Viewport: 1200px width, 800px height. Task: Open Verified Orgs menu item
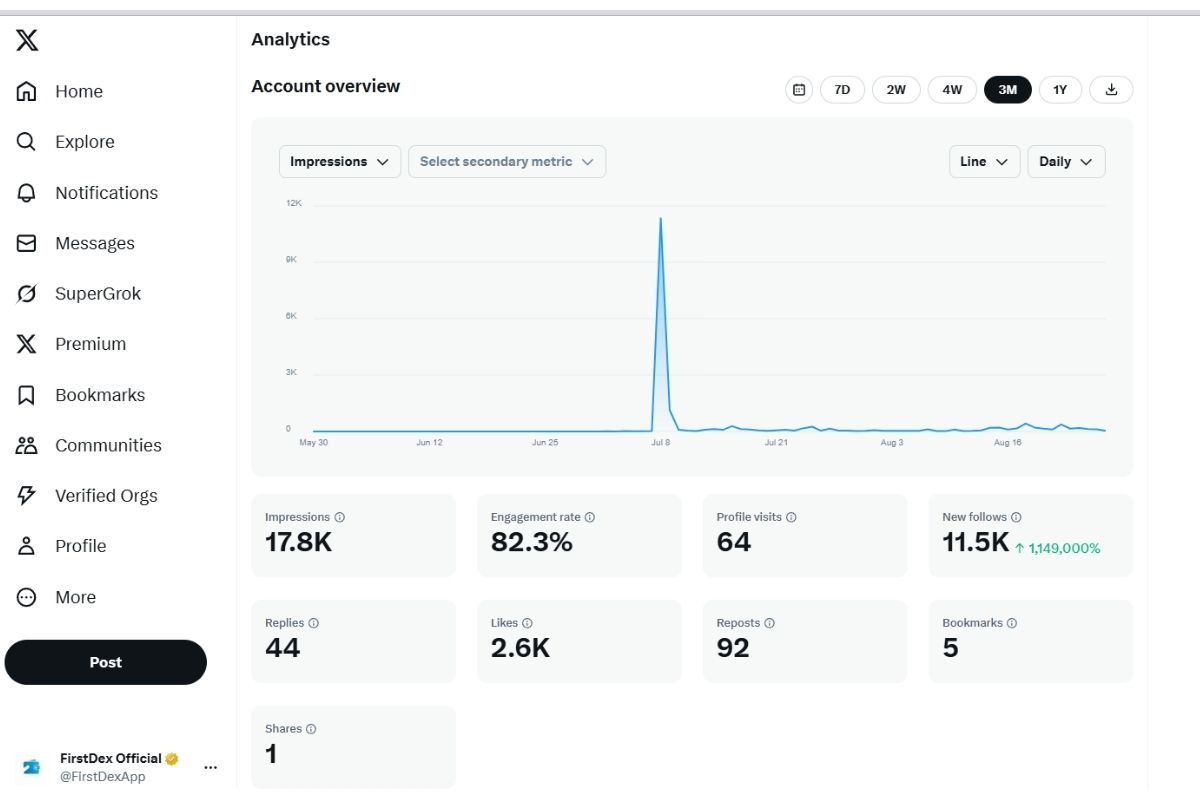pos(105,496)
